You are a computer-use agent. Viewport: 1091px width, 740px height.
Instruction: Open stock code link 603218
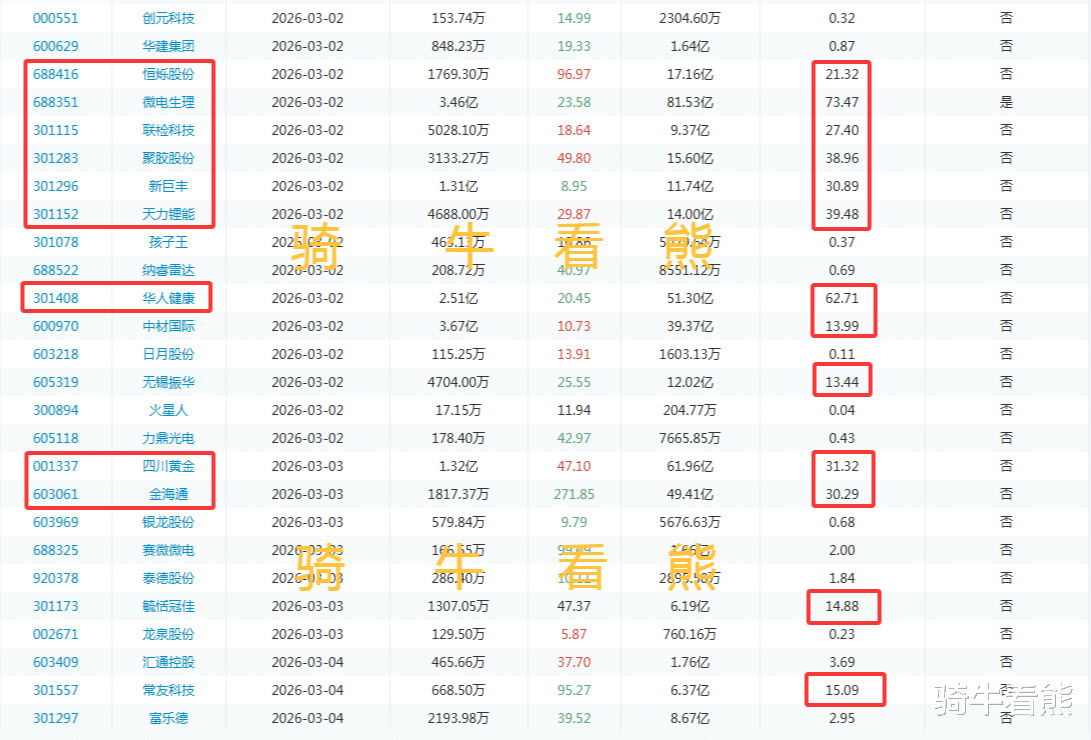(56, 354)
